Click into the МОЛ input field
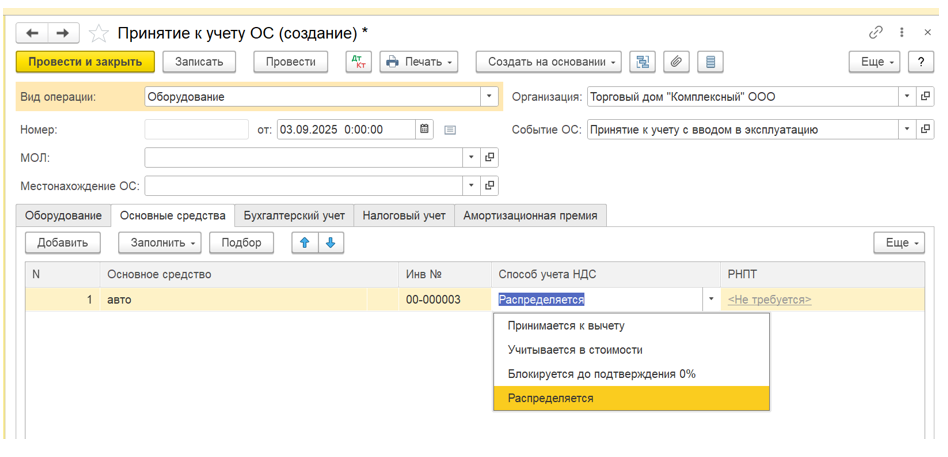Screen dimensions: 948x457 coord(304,158)
